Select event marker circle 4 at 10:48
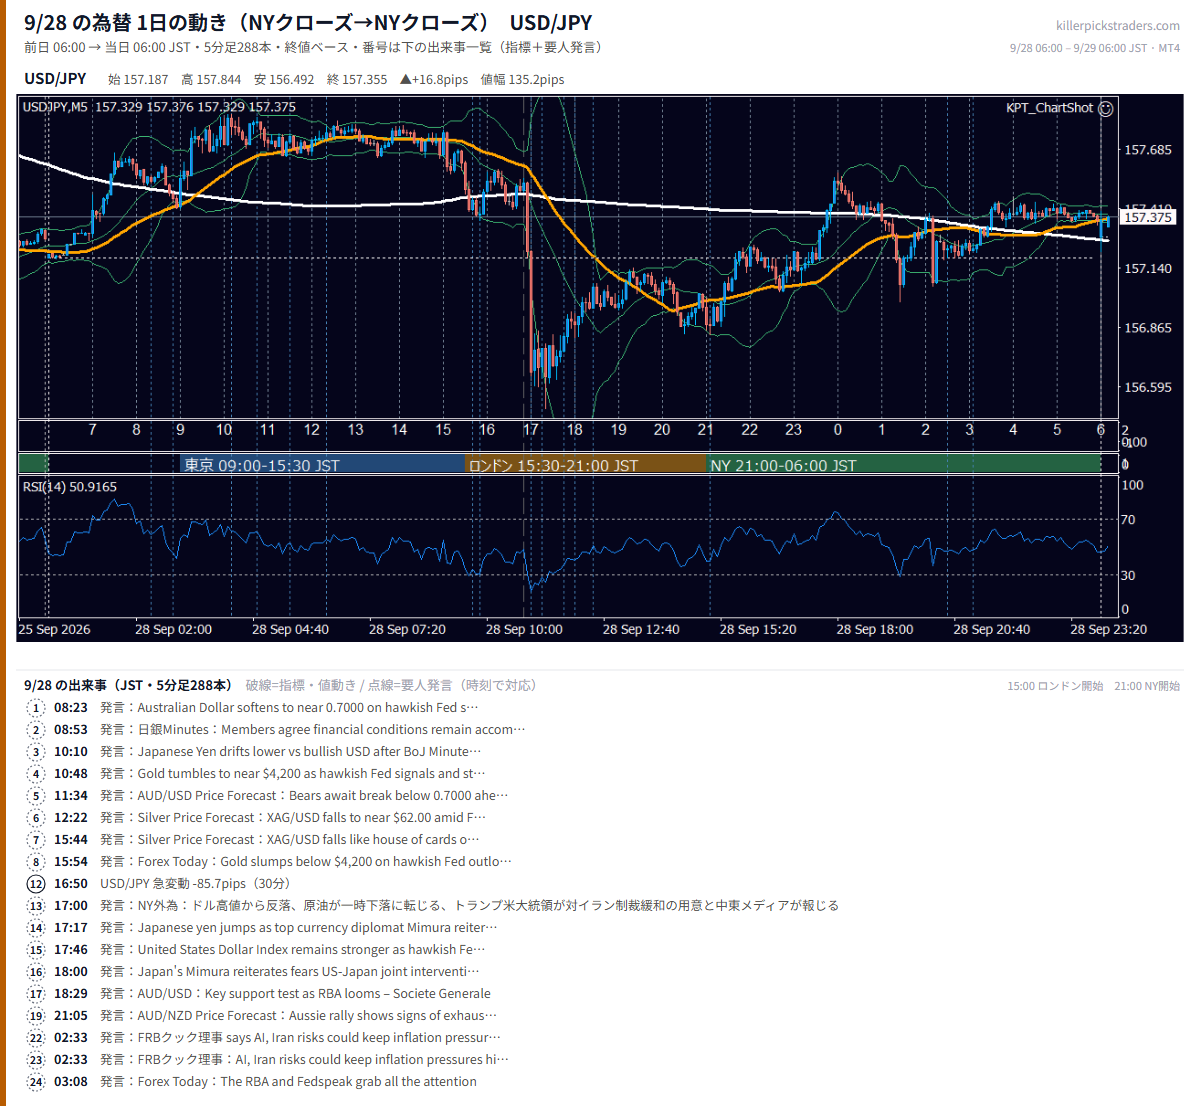This screenshot has height=1106, width=1200. click(36, 774)
